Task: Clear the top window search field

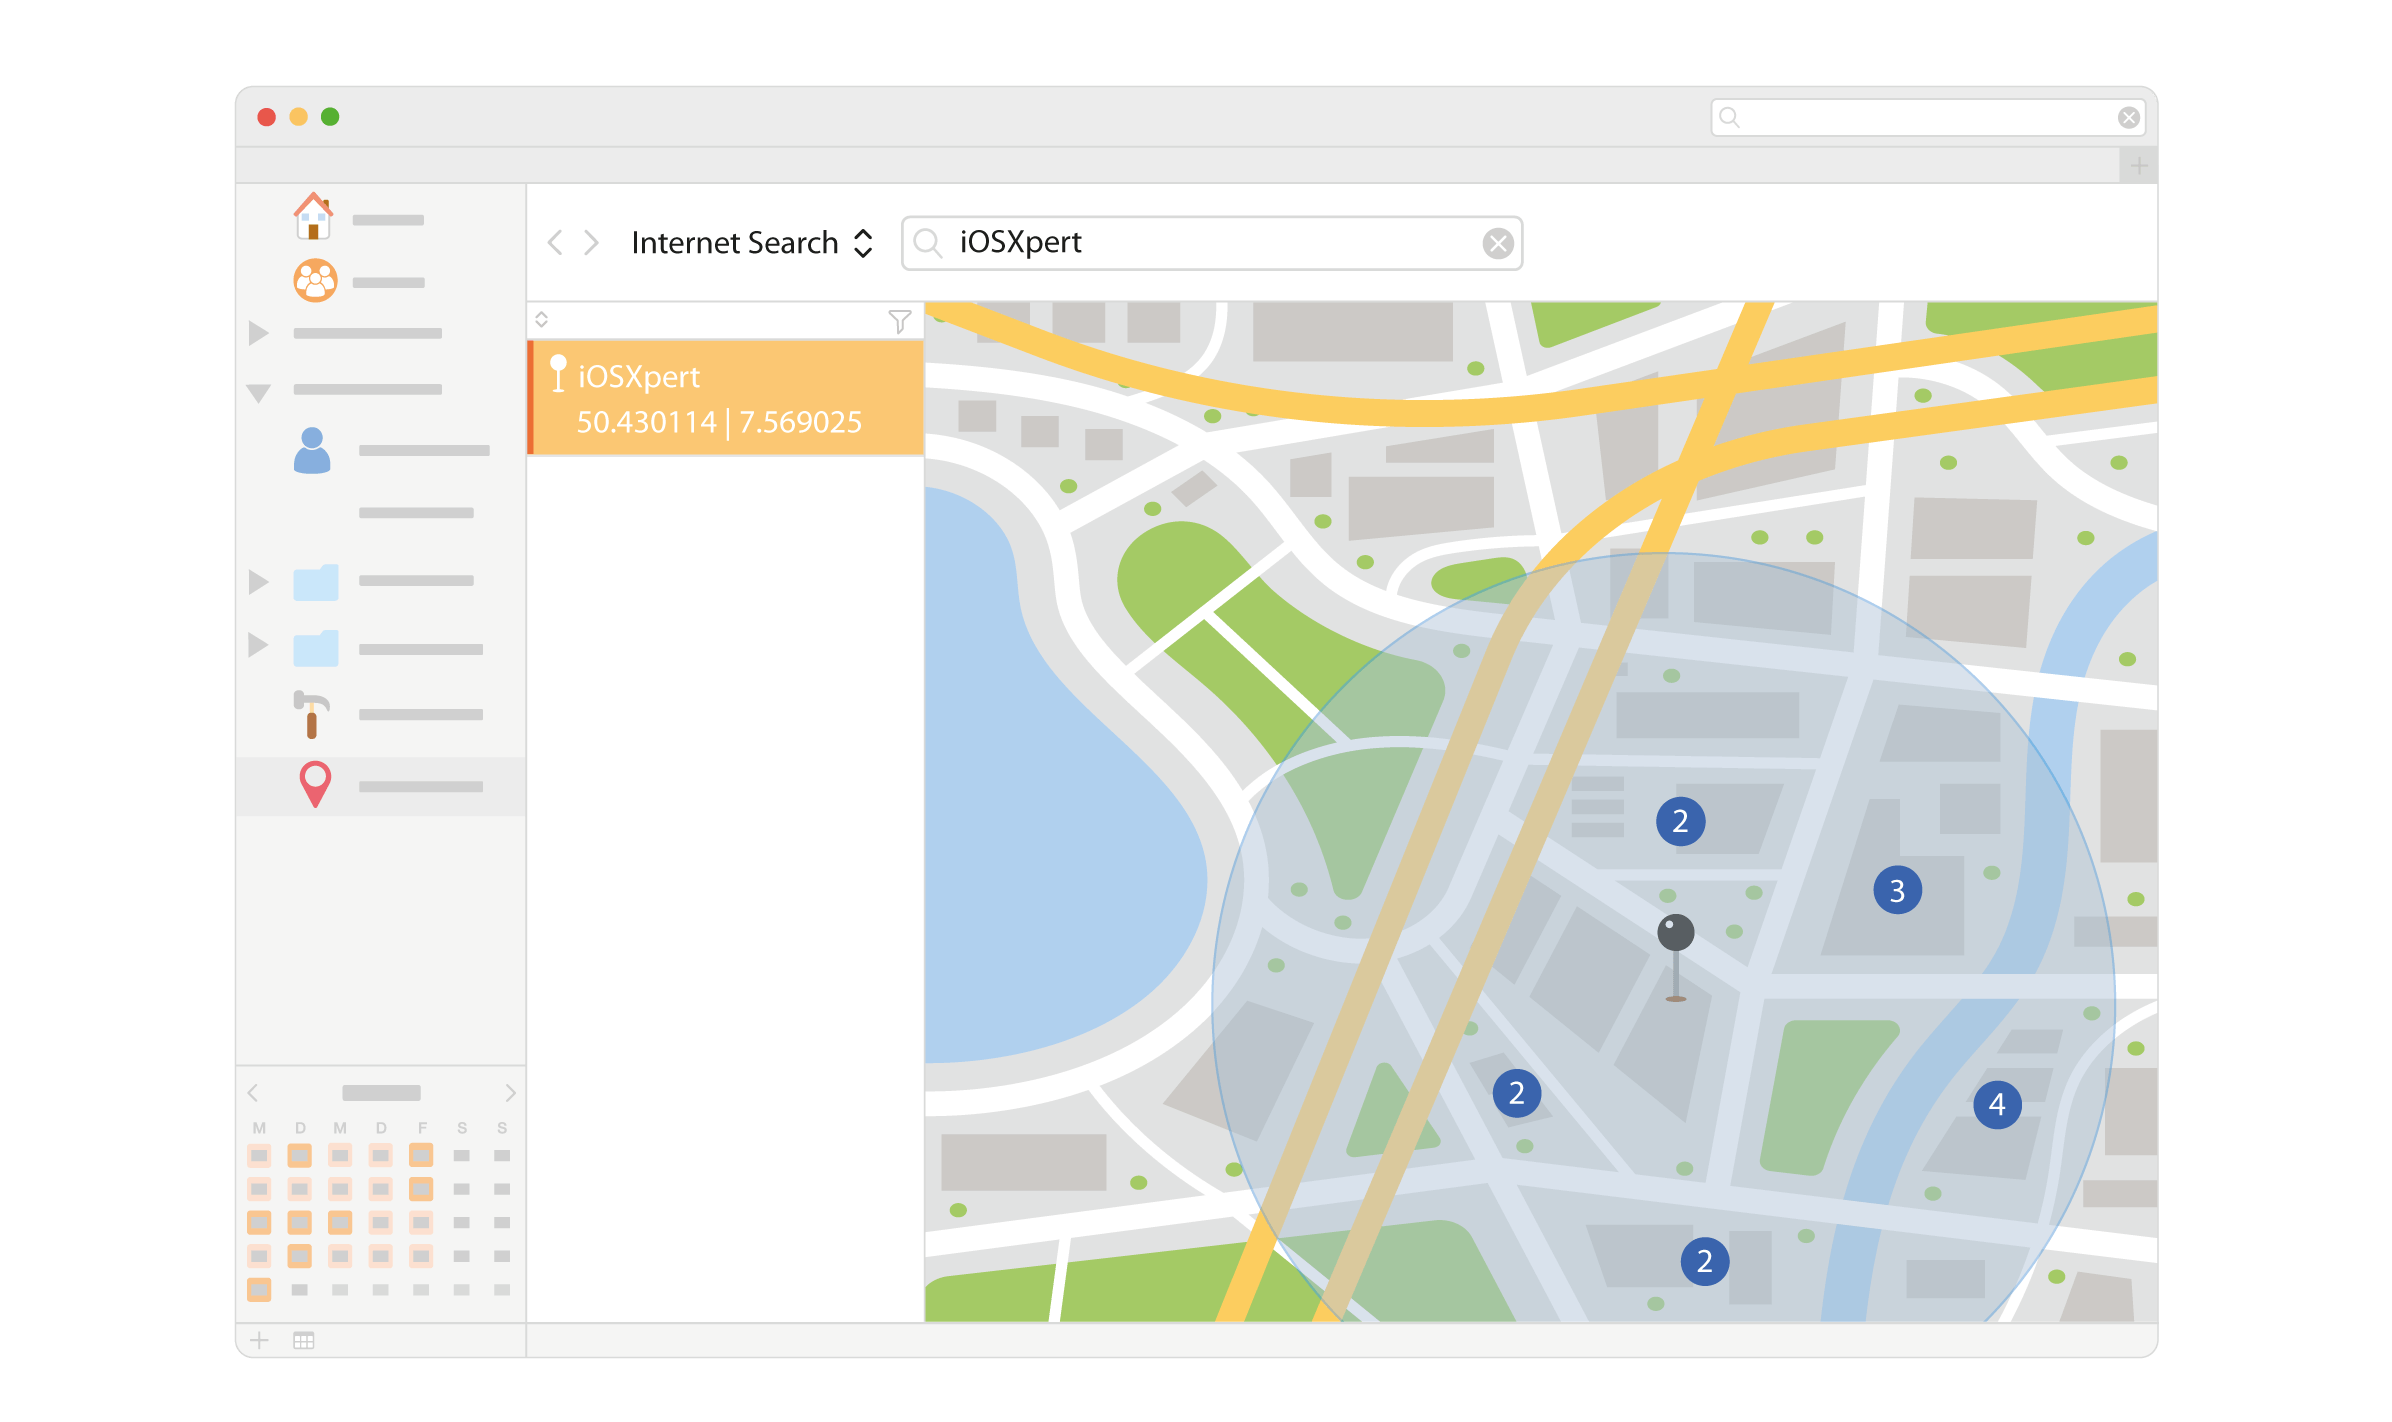Action: pyautogui.click(x=2129, y=118)
